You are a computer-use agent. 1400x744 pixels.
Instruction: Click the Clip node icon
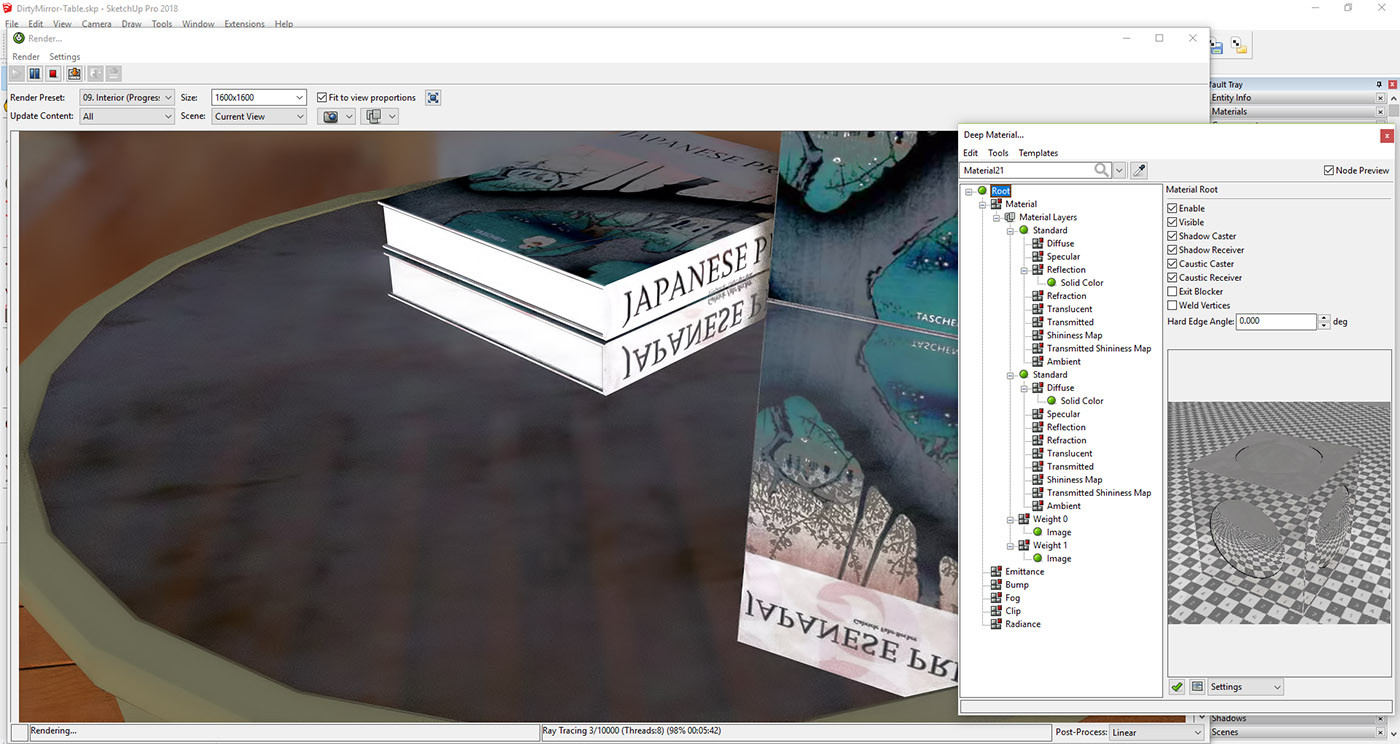point(996,611)
